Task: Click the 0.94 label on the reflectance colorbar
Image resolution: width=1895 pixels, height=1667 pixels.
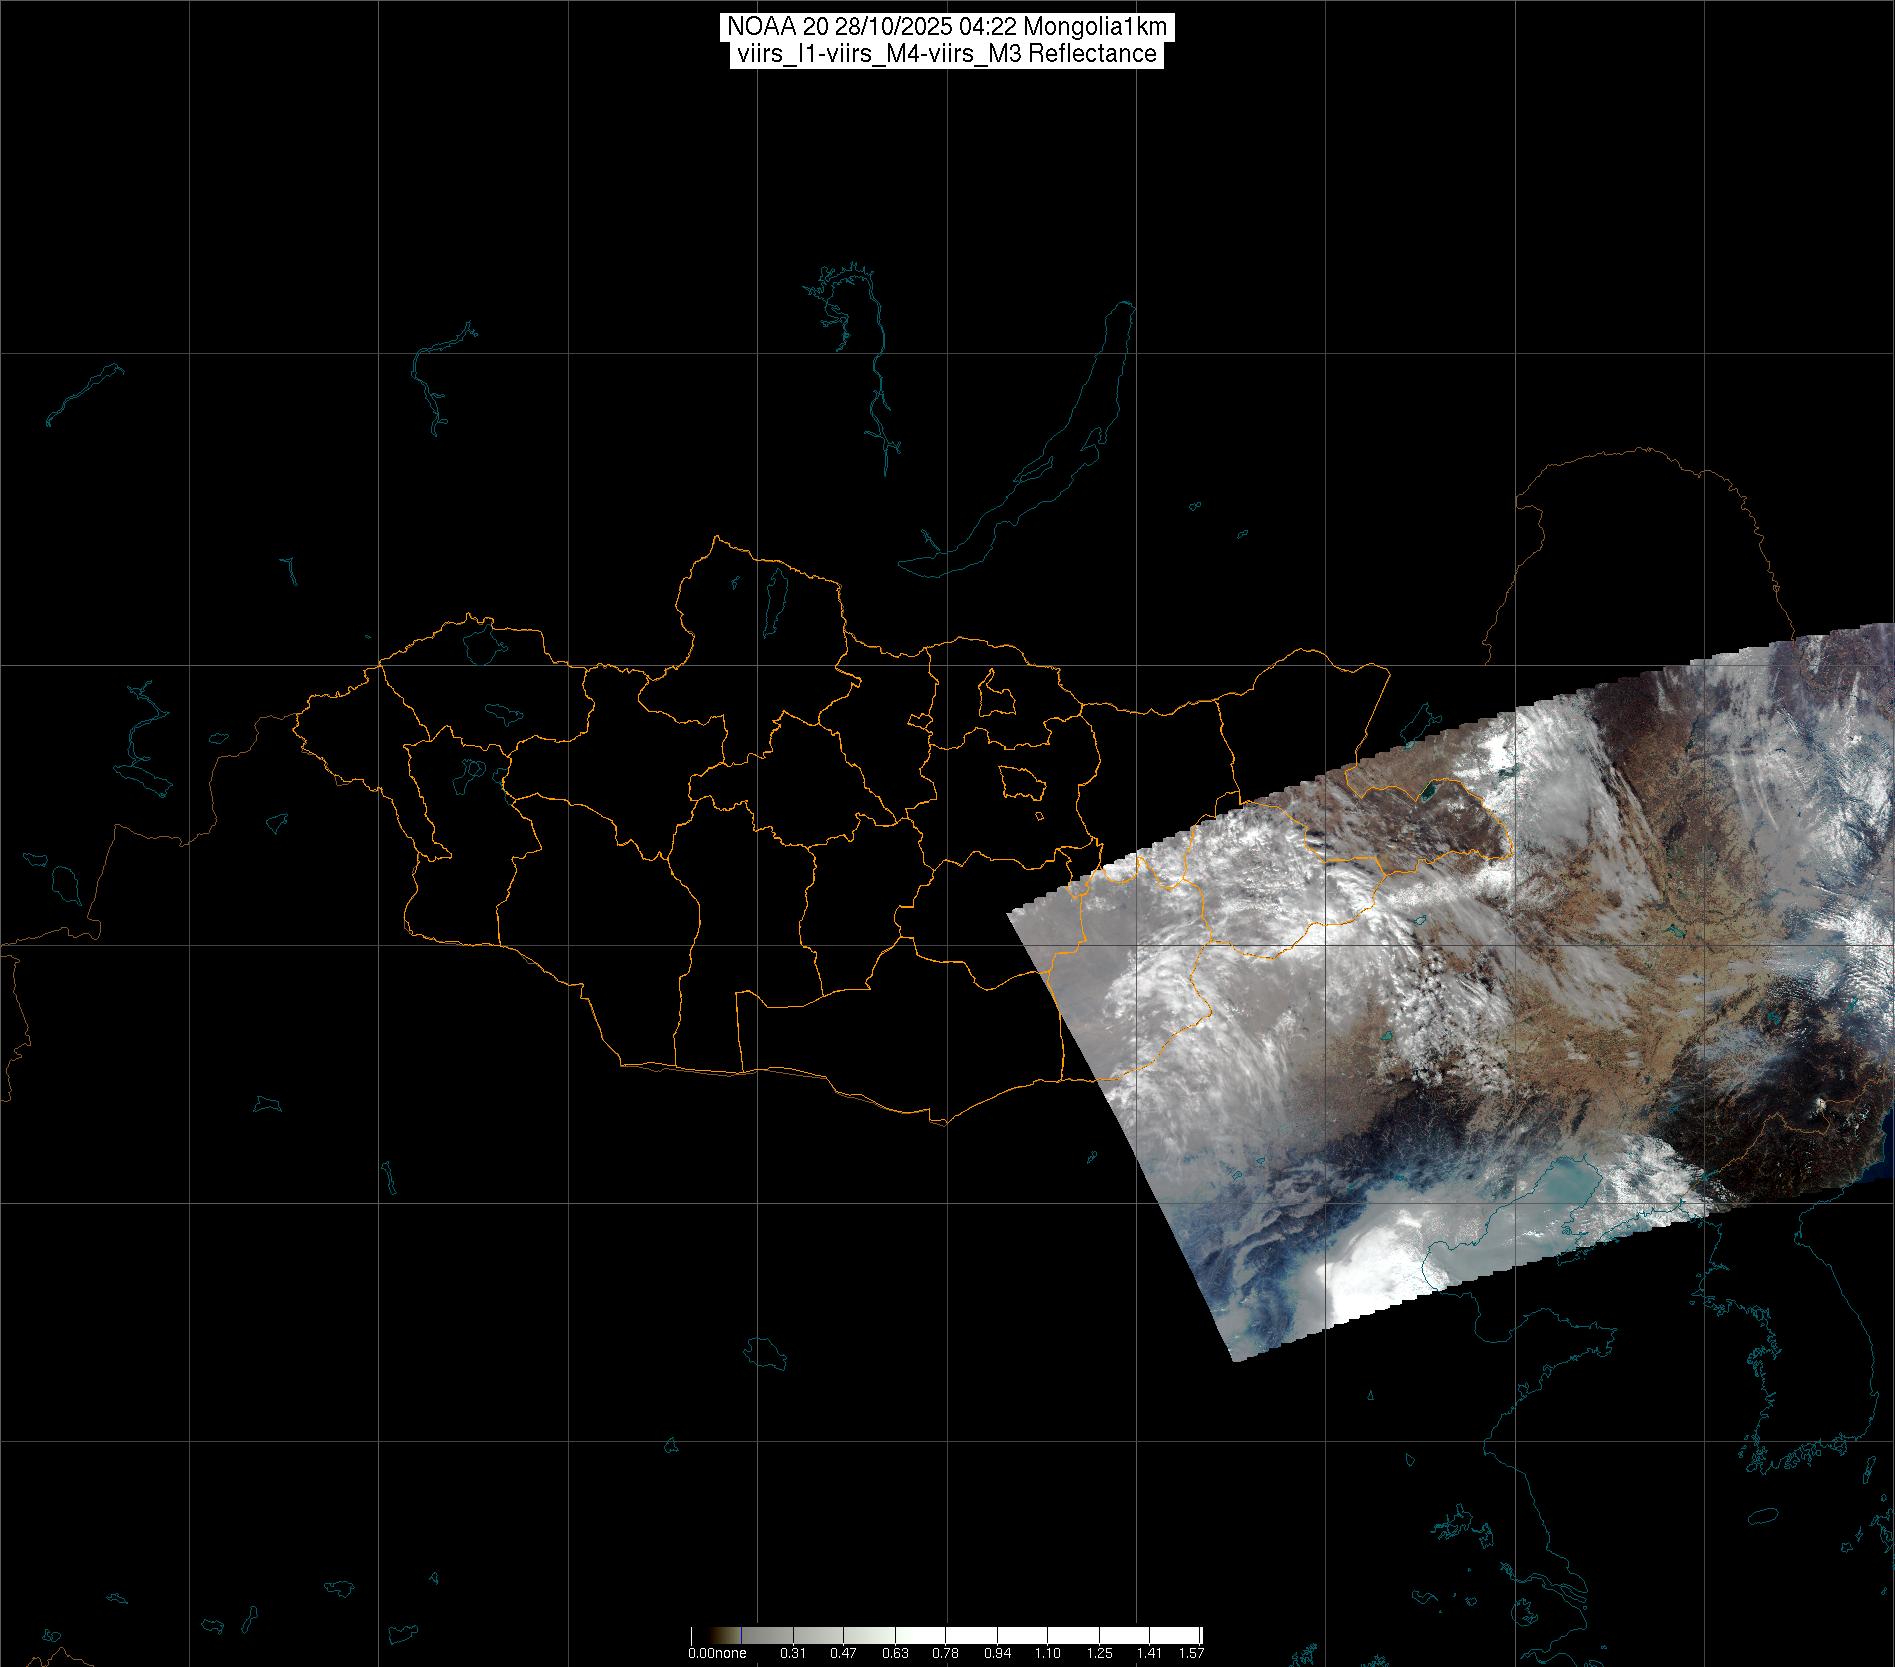Action: tap(997, 1653)
